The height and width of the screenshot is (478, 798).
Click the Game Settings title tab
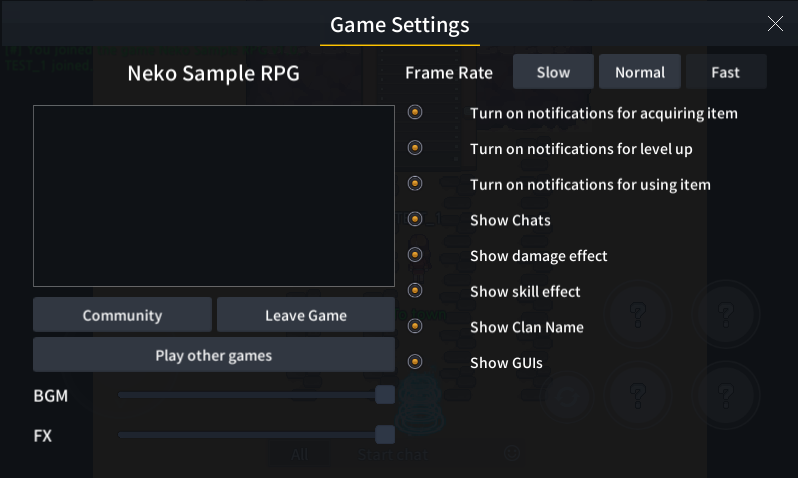(x=399, y=25)
